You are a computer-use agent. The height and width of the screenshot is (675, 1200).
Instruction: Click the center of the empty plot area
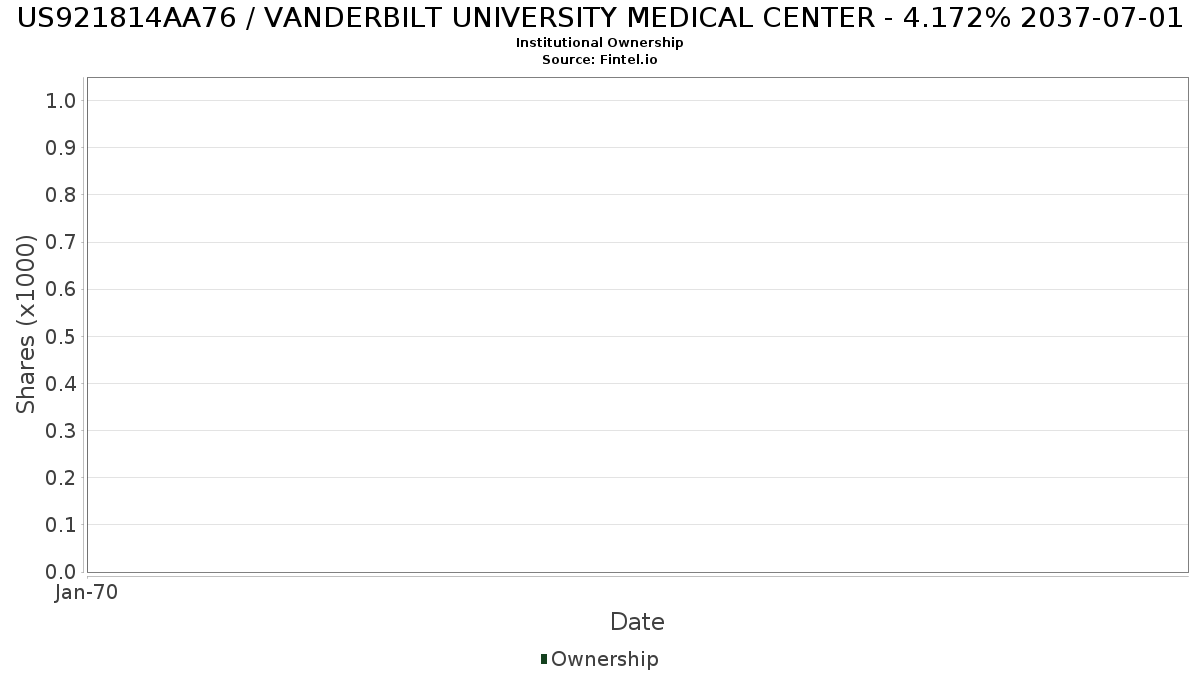tap(637, 324)
